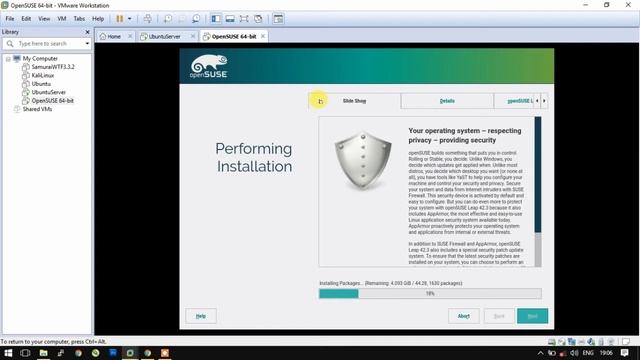Open the openSUSE Leap release notes tab
Image resolution: width=640 pixels, height=360 pixels.
coord(514,101)
